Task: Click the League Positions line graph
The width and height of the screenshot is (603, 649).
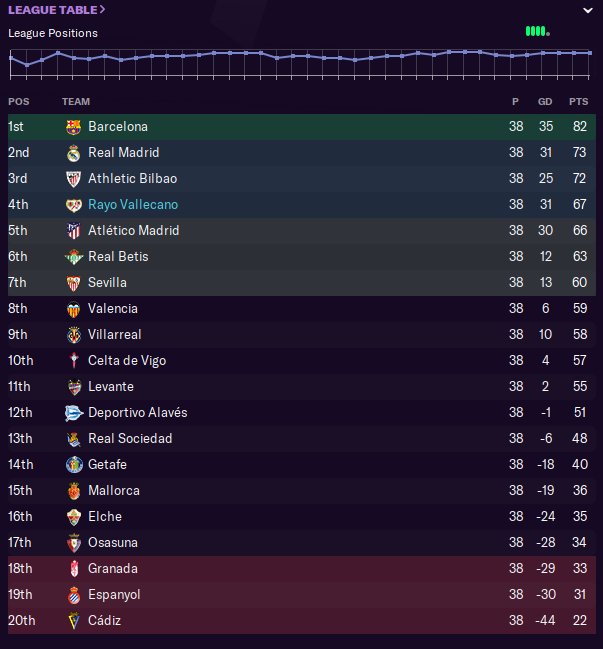Action: (300, 58)
